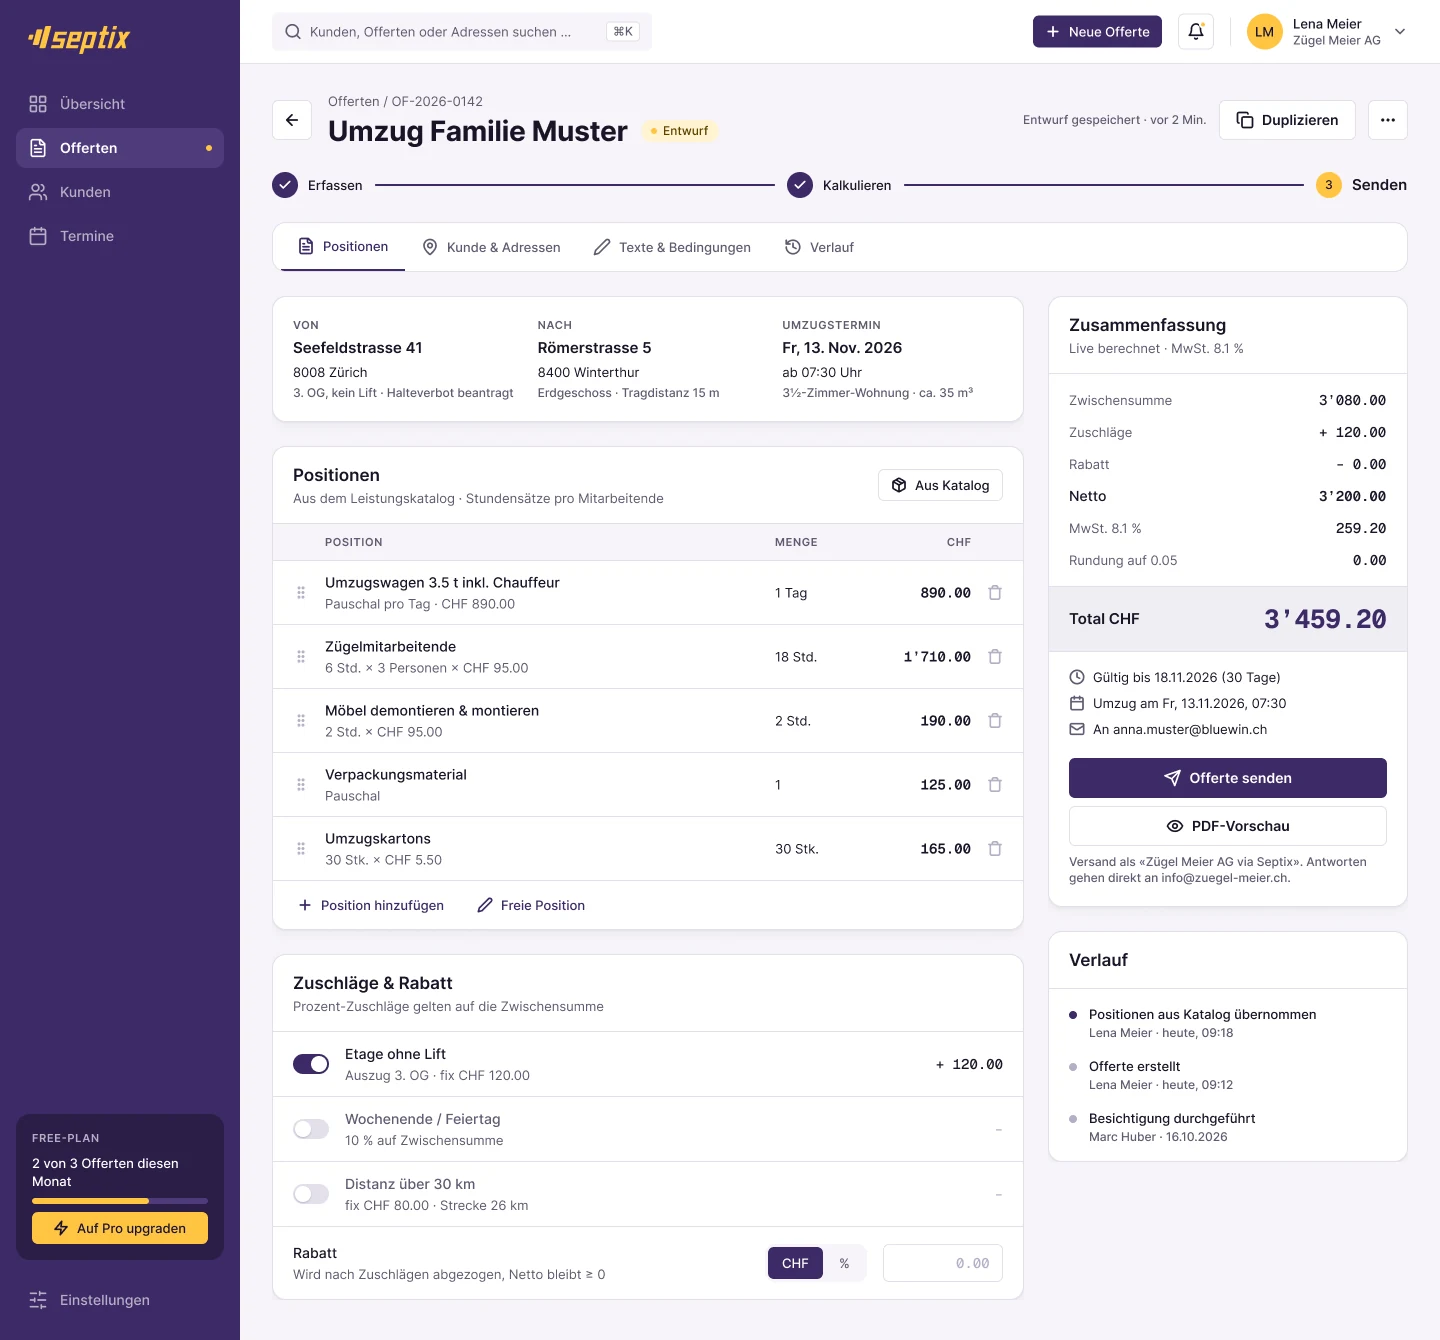Open Einstellungen in the sidebar
This screenshot has width=1440, height=1340.
[120, 1300]
